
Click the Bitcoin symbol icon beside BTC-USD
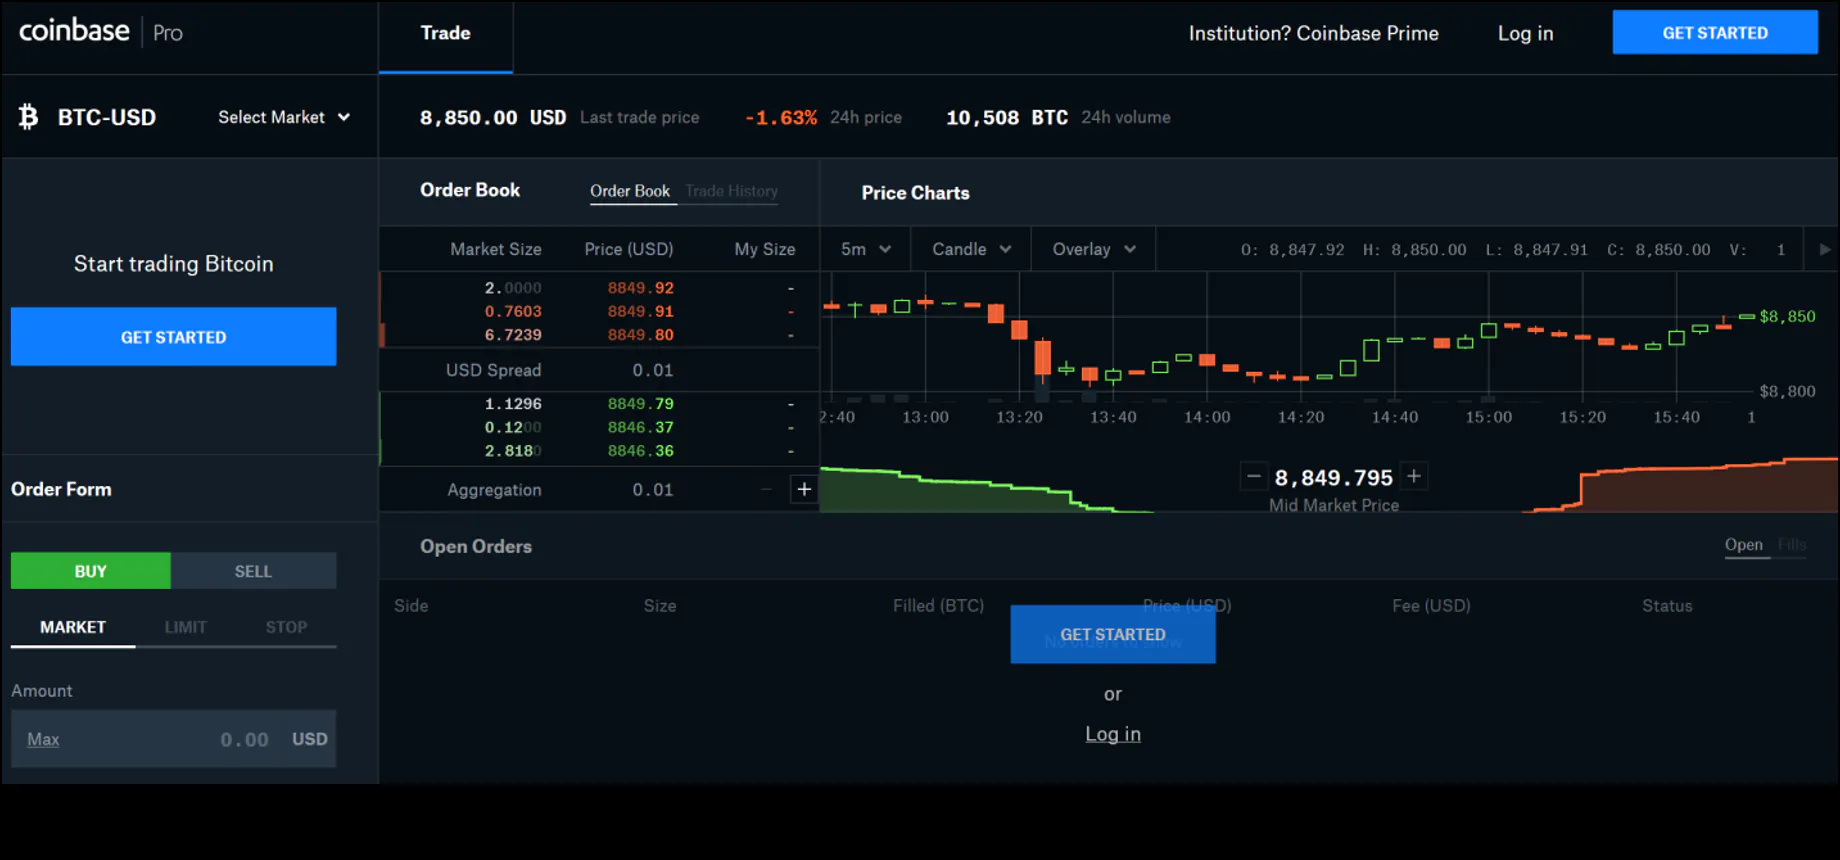28,117
